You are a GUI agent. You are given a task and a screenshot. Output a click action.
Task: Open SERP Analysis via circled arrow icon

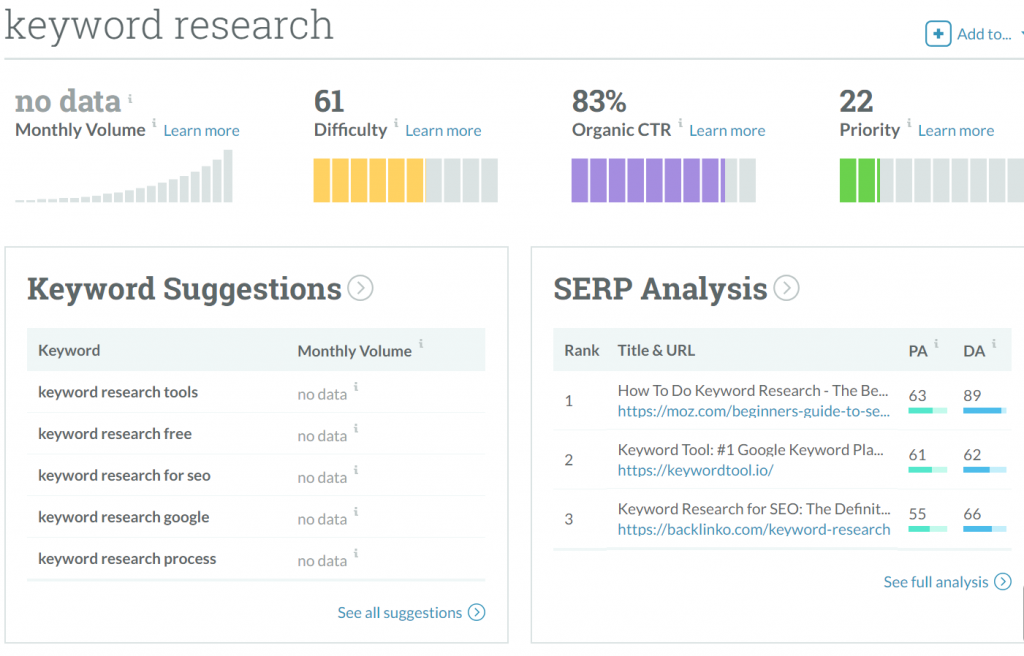coord(787,289)
